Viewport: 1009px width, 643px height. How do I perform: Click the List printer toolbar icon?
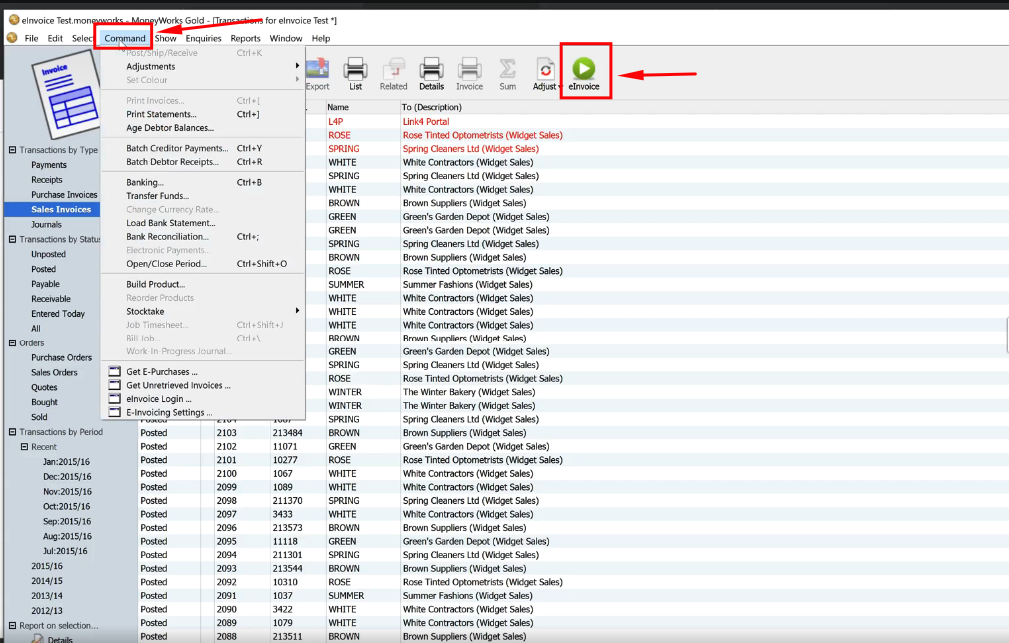(x=355, y=68)
